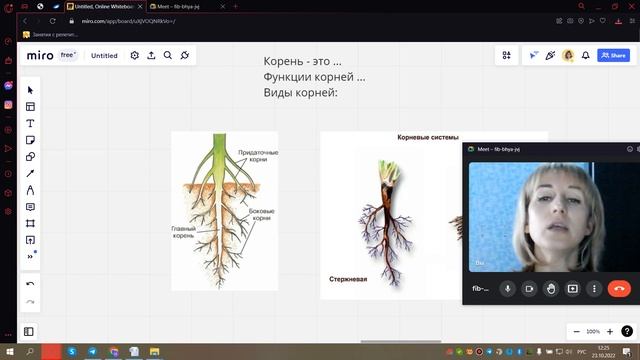This screenshot has height=360, width=640.
Task: Select the Pen drawing tool
Action: pos(30,190)
